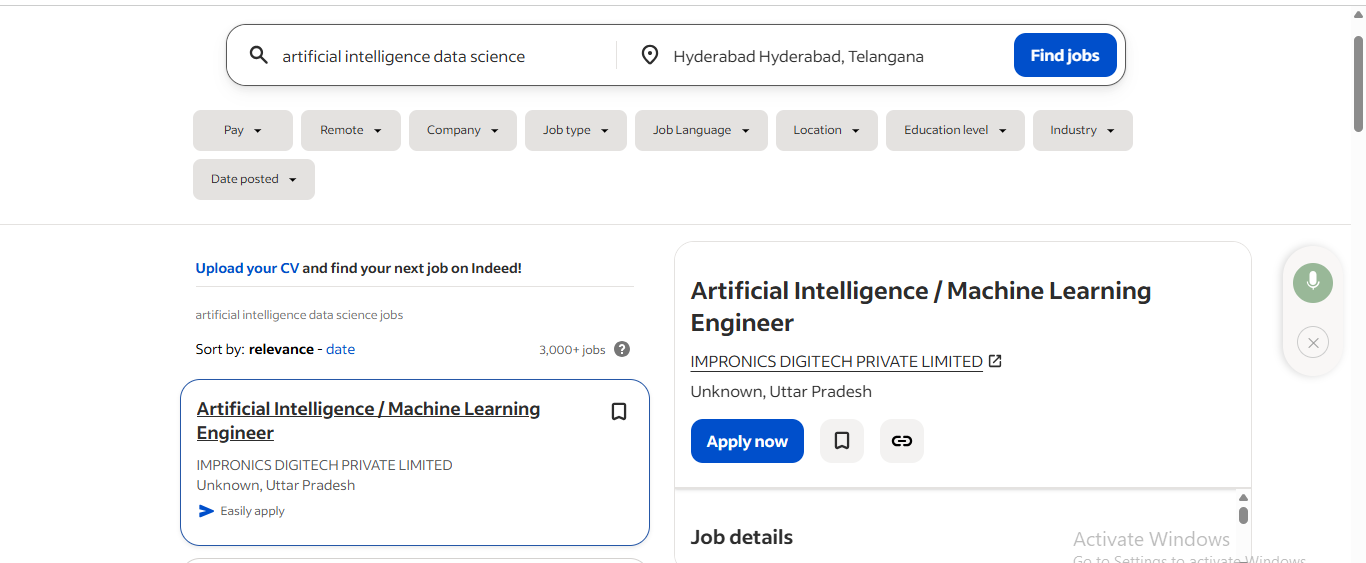Viewport: 1366px width, 563px height.
Task: Click the search magnifier icon in job field
Action: (259, 55)
